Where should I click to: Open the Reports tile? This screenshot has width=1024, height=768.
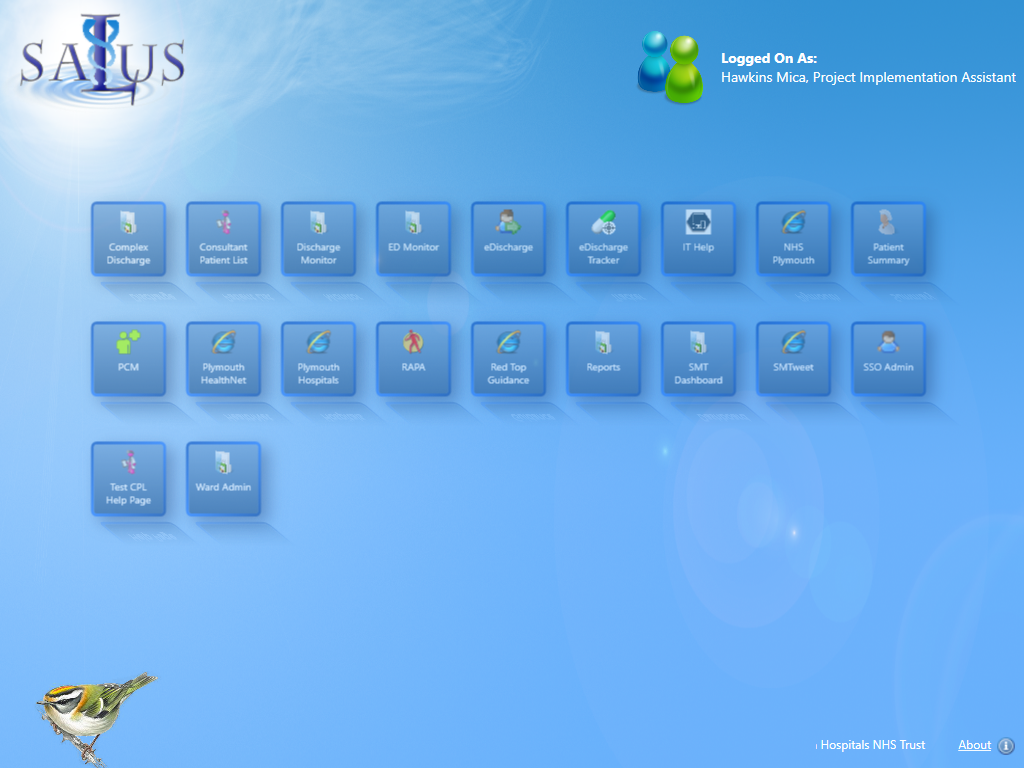(x=603, y=359)
